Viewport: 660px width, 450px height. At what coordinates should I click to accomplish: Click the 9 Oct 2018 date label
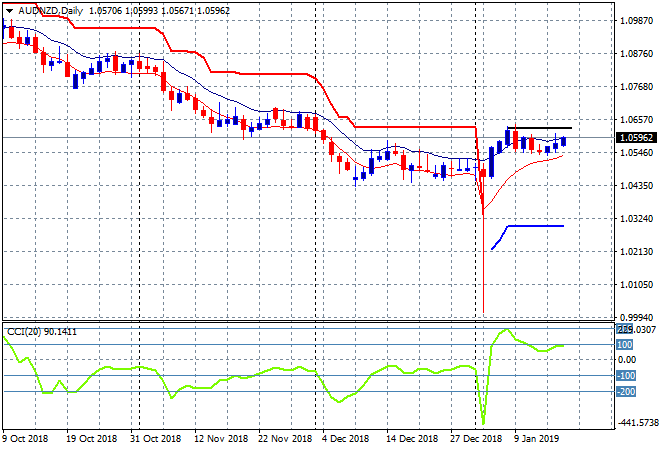pyautogui.click(x=24, y=438)
